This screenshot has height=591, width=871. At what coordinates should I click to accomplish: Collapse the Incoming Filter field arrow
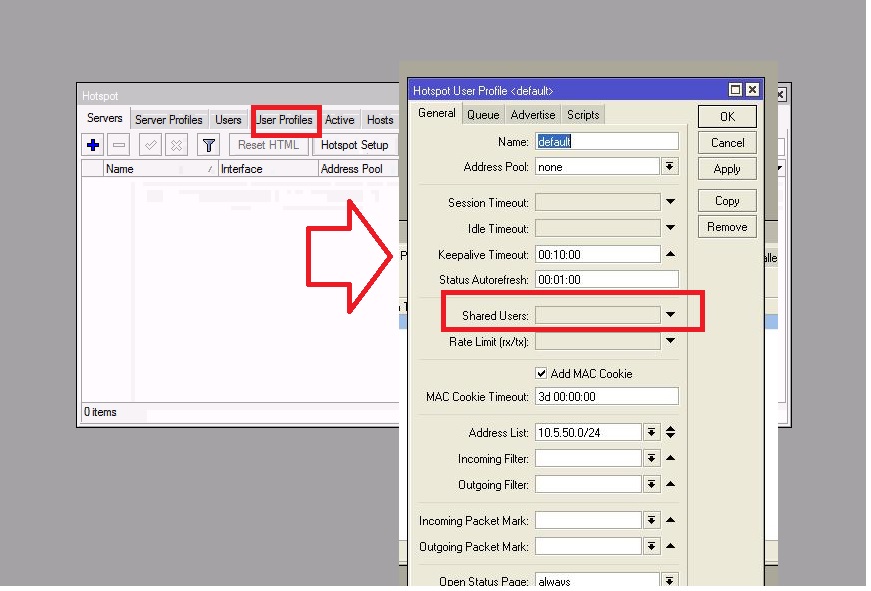point(671,458)
